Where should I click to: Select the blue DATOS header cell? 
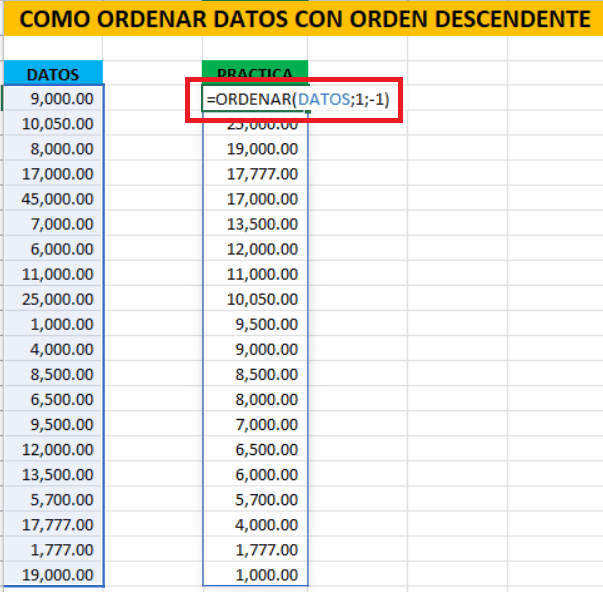[x=53, y=74]
